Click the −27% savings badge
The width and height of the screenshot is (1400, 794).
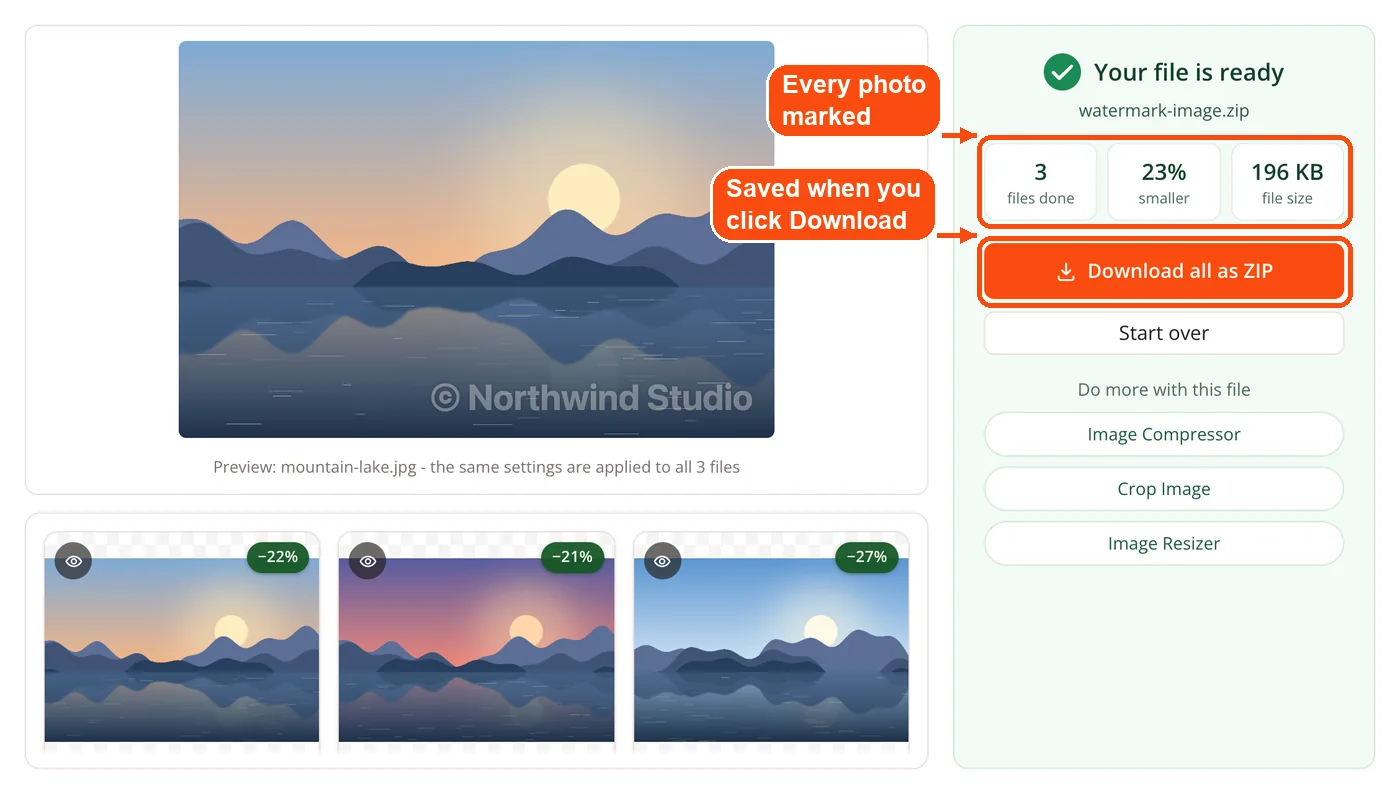coord(866,557)
